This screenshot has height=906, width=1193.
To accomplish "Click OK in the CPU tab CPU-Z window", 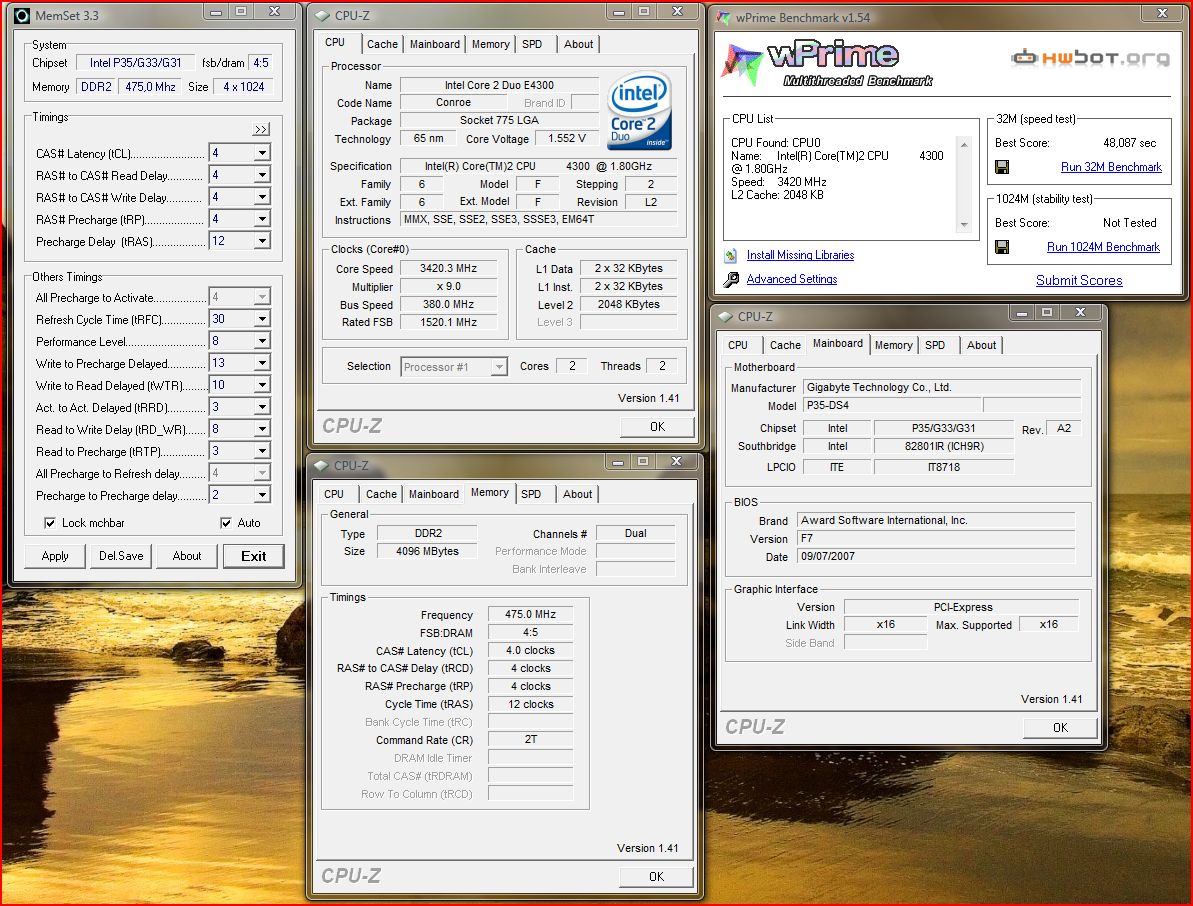I will [657, 427].
